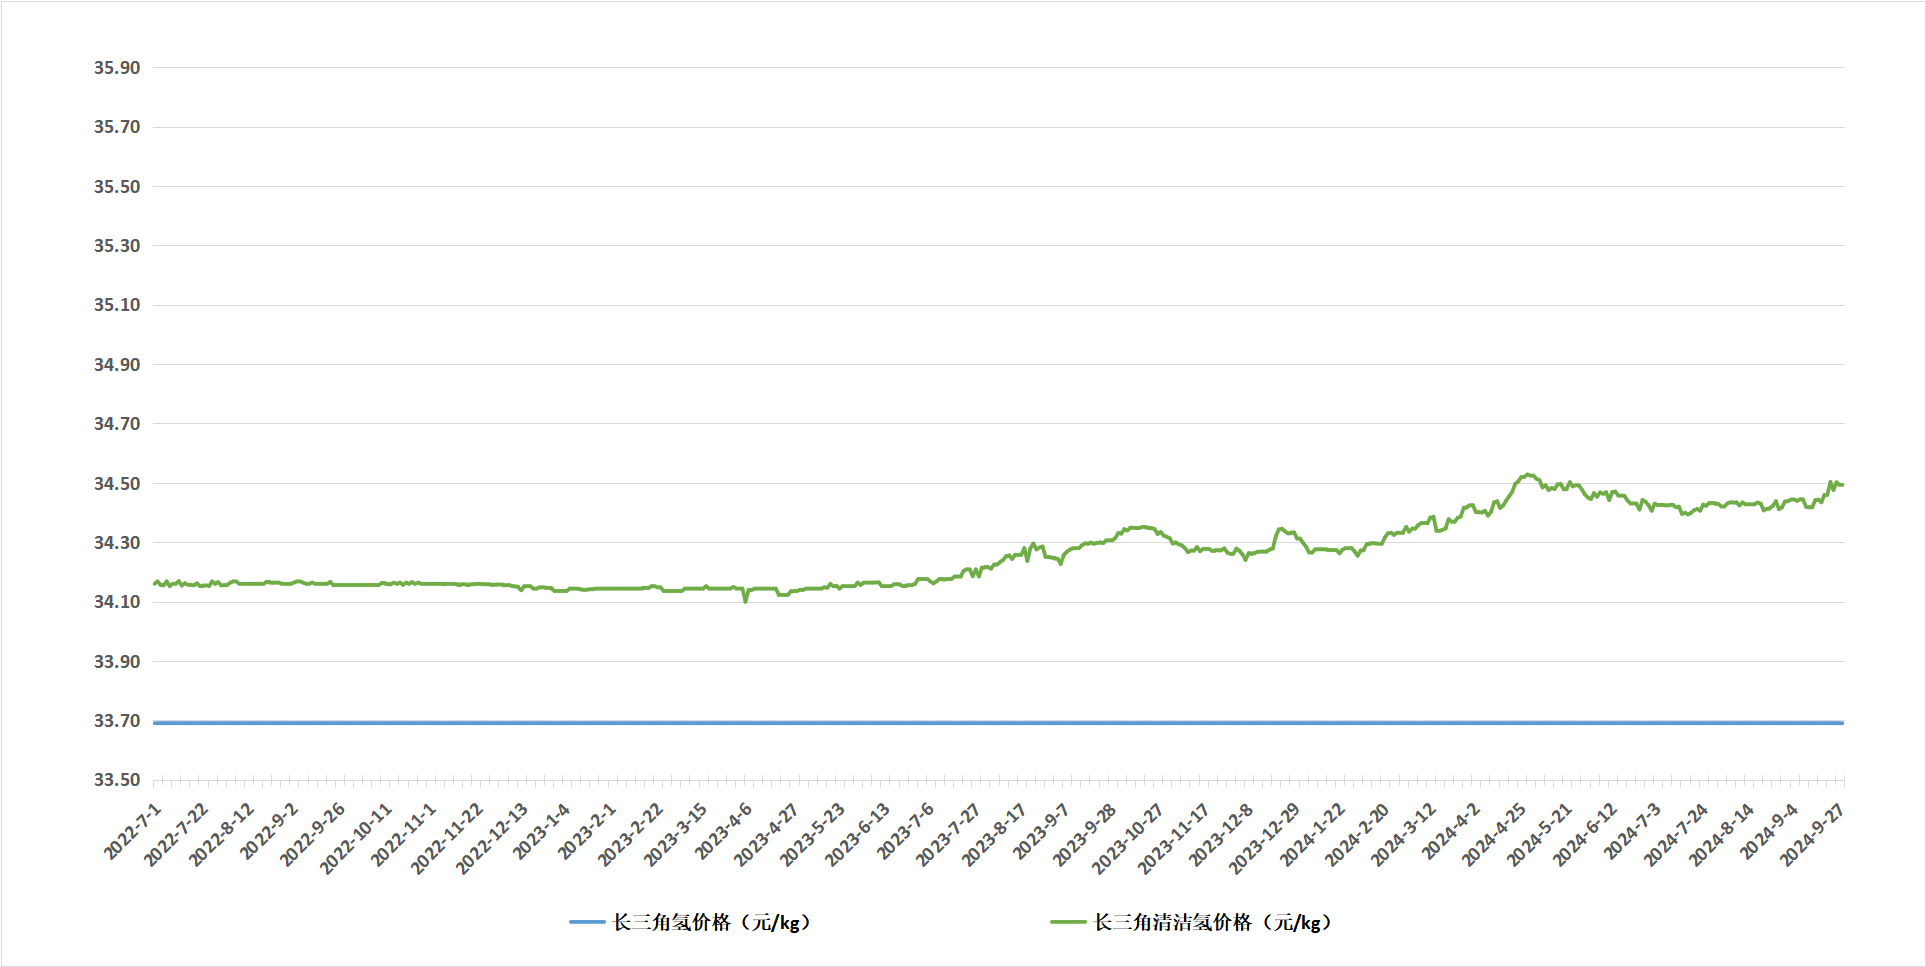Select the 长三角清洁氢价格（元/kg） legend label
The image size is (1926, 967).
(x=1212, y=922)
